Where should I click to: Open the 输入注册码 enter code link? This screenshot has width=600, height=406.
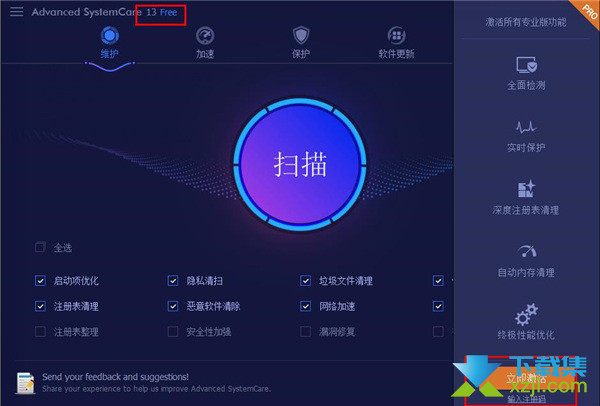pos(526,399)
